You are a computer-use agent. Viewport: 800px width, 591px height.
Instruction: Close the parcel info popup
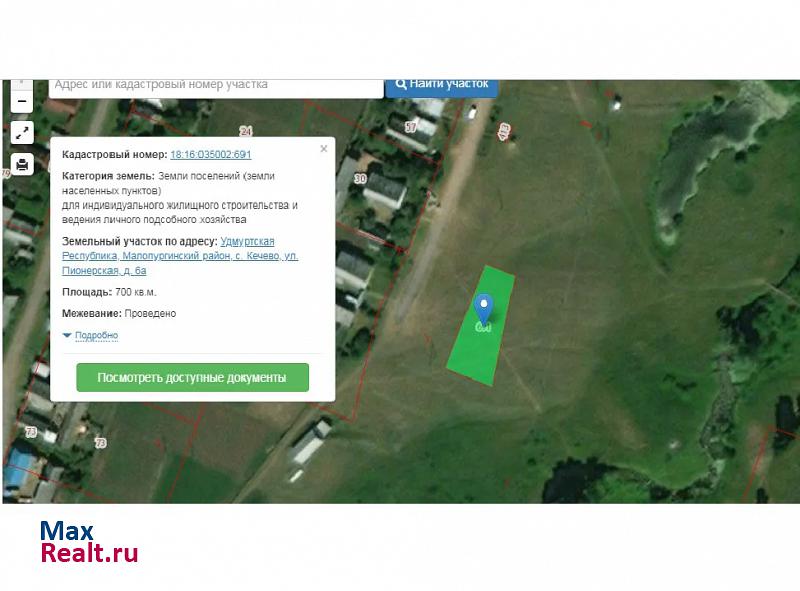pos(323,149)
